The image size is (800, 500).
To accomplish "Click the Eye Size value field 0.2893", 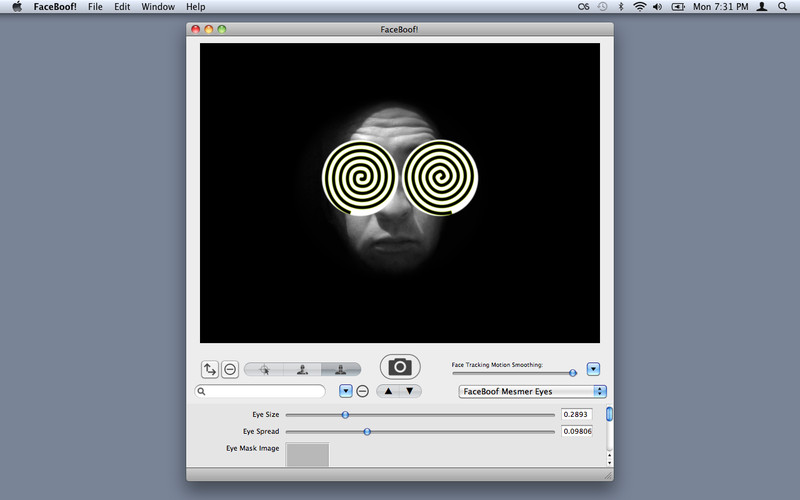I will point(577,414).
